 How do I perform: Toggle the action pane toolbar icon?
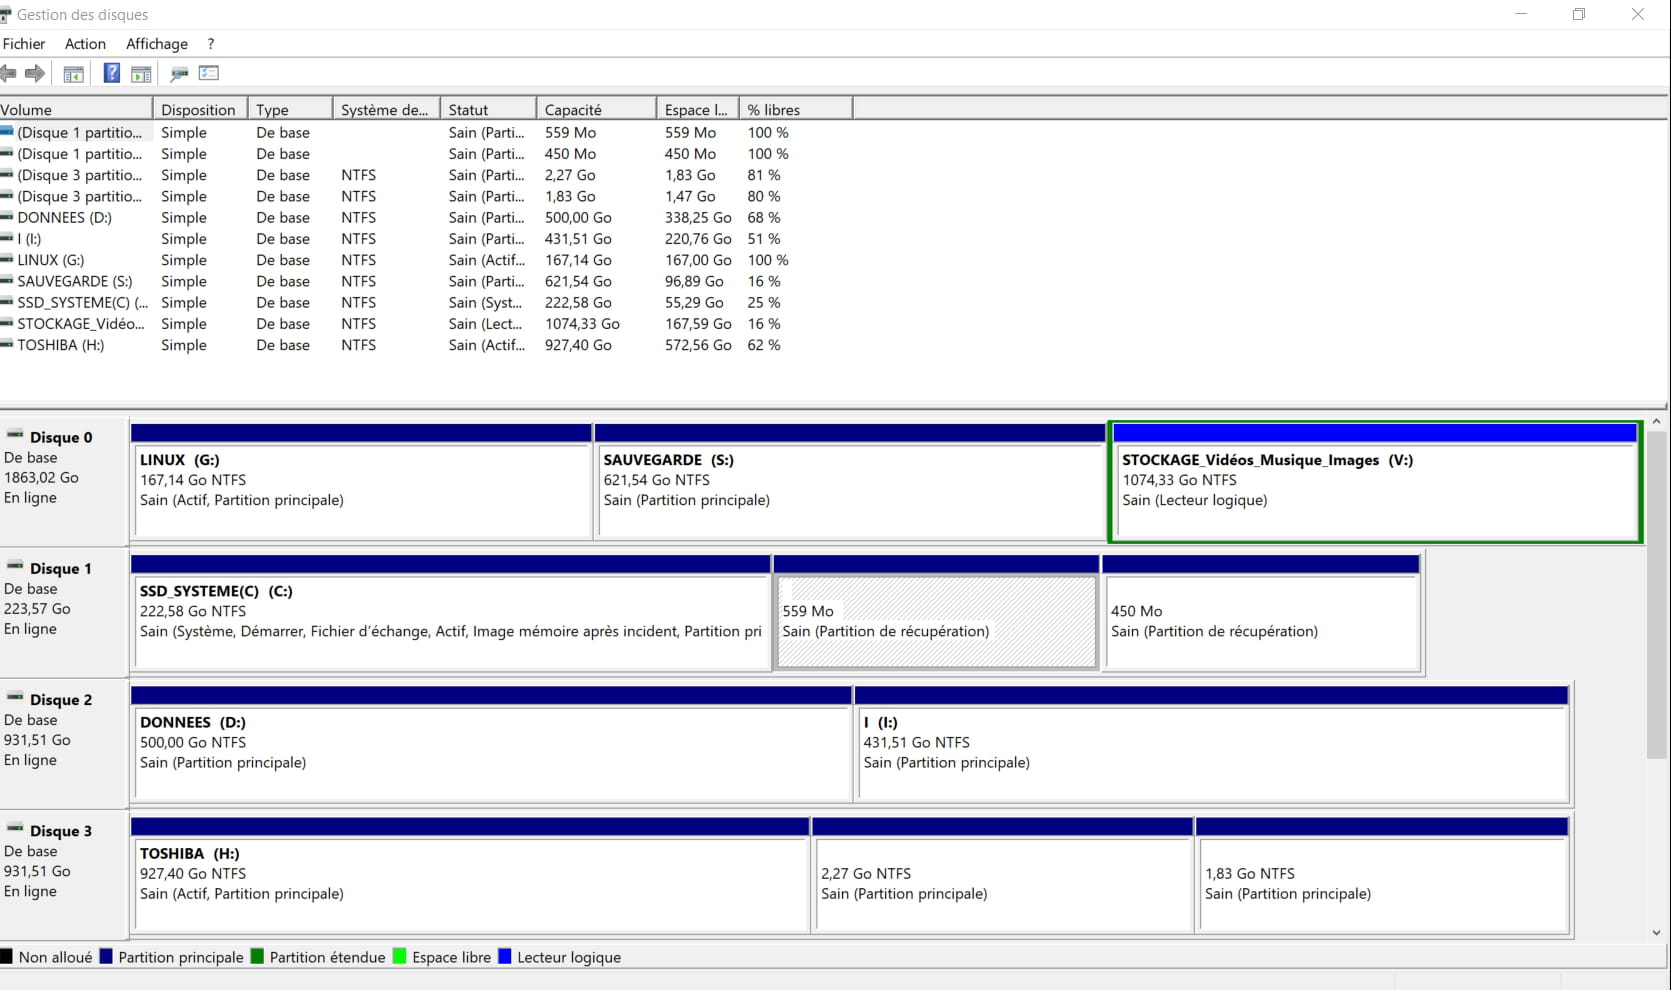pyautogui.click(x=141, y=74)
